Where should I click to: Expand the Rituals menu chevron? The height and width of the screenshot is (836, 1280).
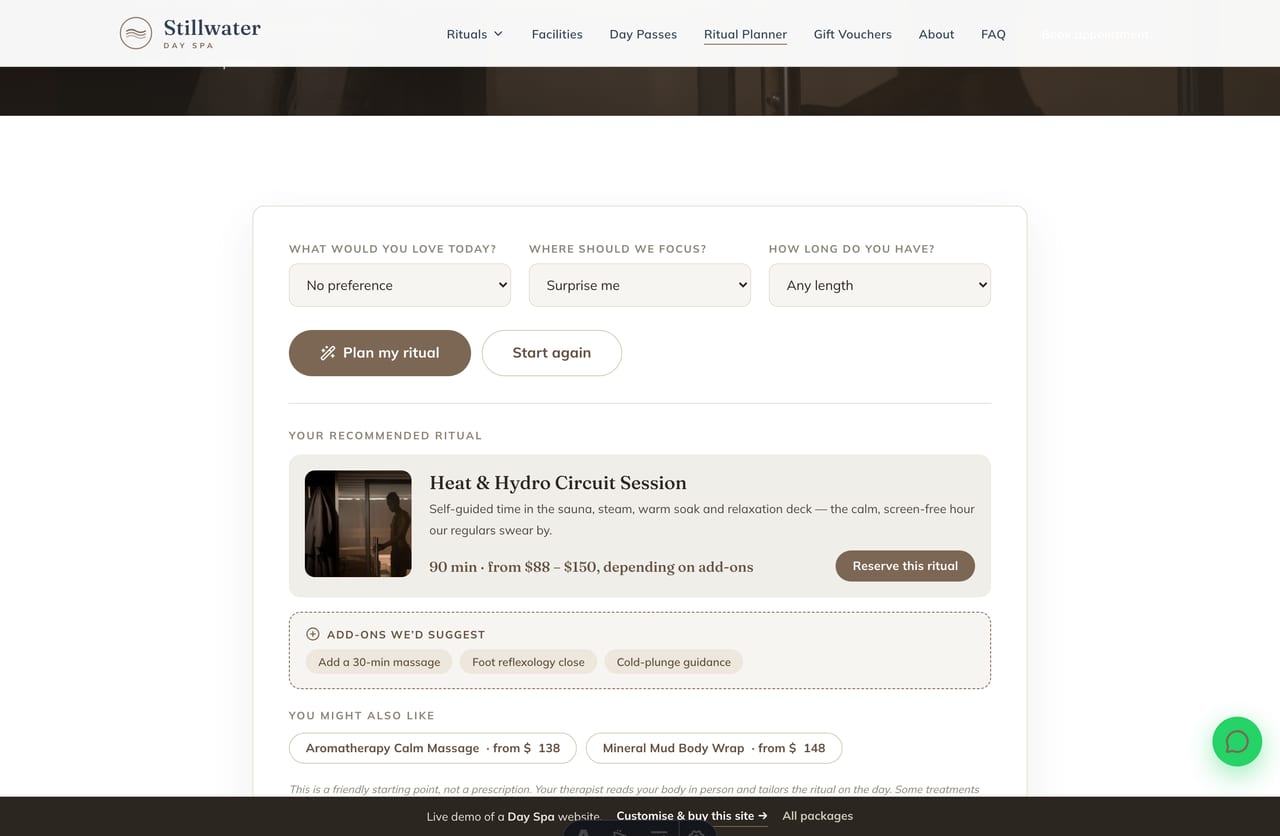pos(498,34)
